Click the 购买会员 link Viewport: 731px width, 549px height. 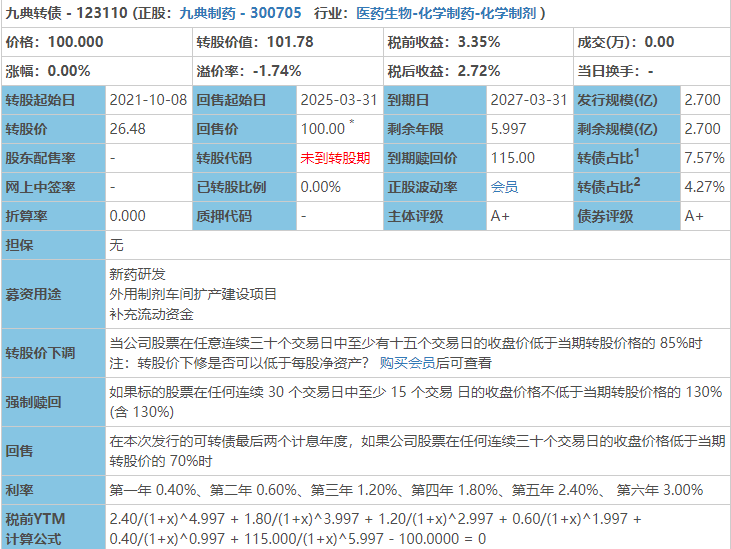(407, 363)
